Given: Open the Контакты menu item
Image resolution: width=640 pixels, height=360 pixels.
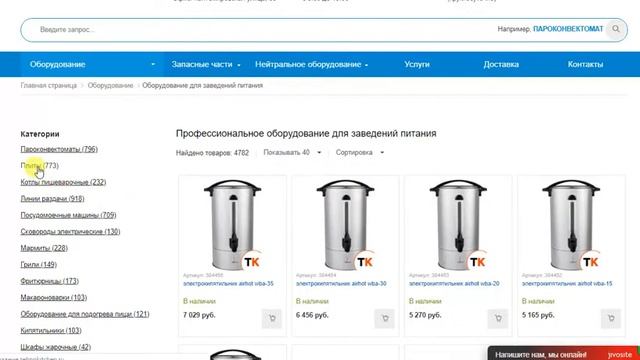Looking at the screenshot, I should coord(585,64).
